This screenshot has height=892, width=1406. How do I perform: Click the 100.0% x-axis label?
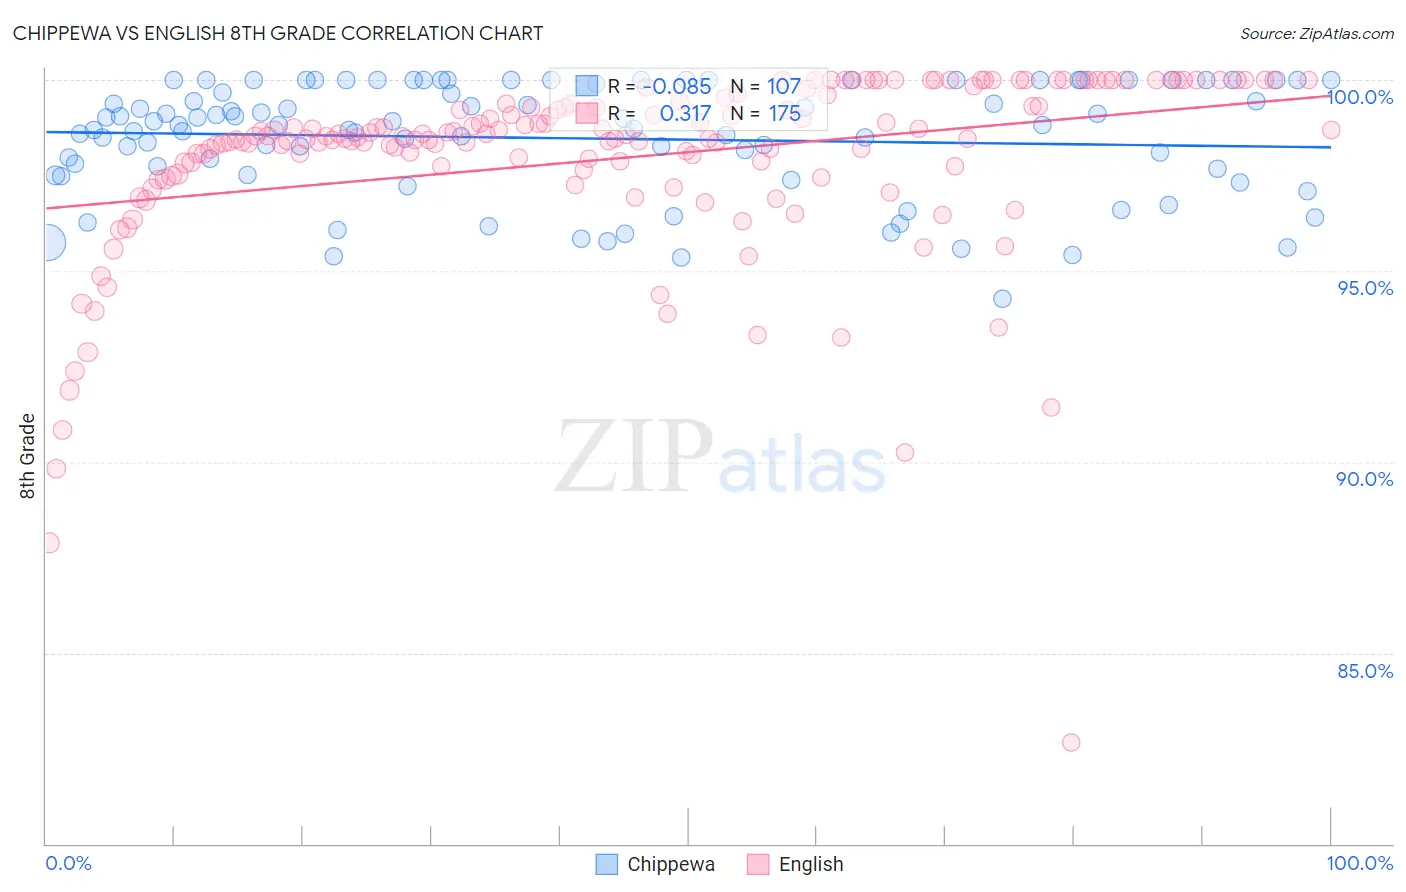(x=1360, y=863)
